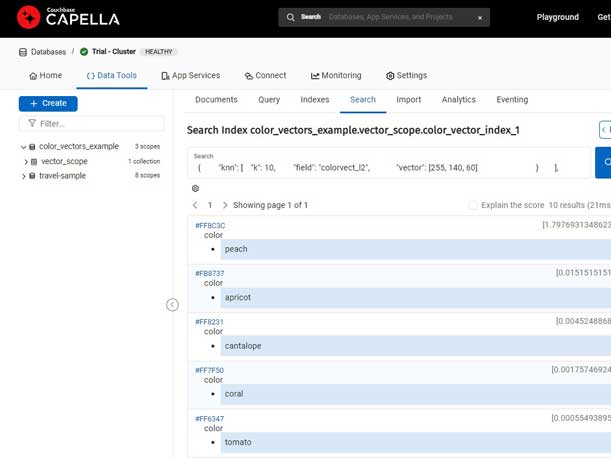Open the Settings tab

406,75
